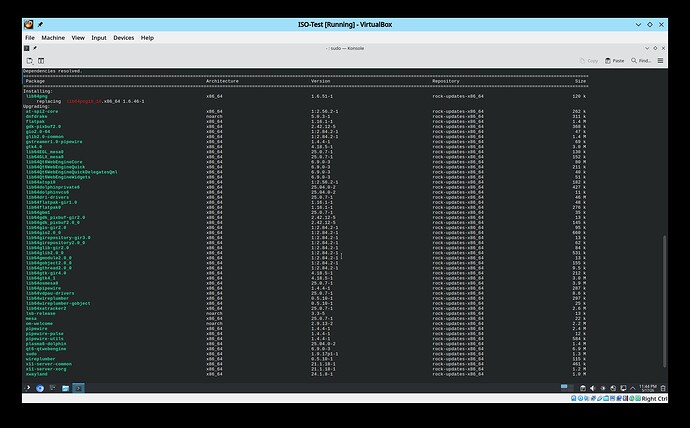The width and height of the screenshot is (690, 428).
Task: Click the network tray icon
Action: tap(613, 388)
